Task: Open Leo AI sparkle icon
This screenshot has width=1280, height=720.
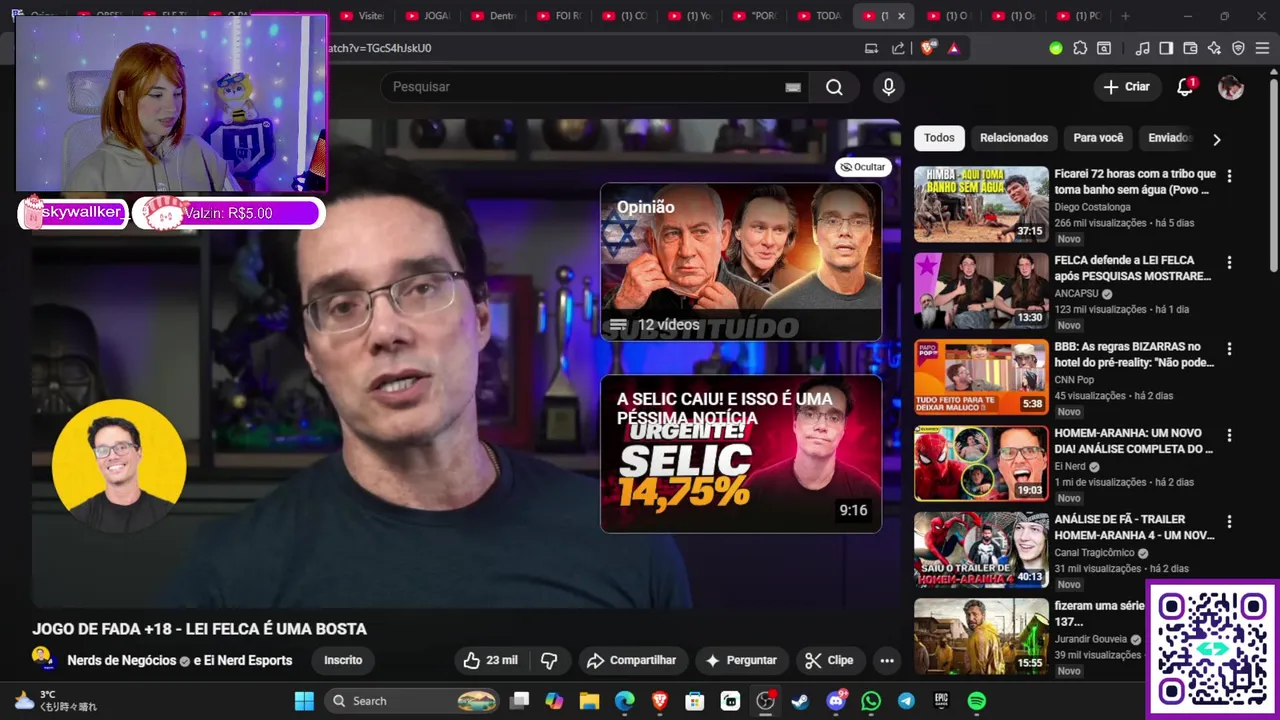Action: click(1214, 48)
